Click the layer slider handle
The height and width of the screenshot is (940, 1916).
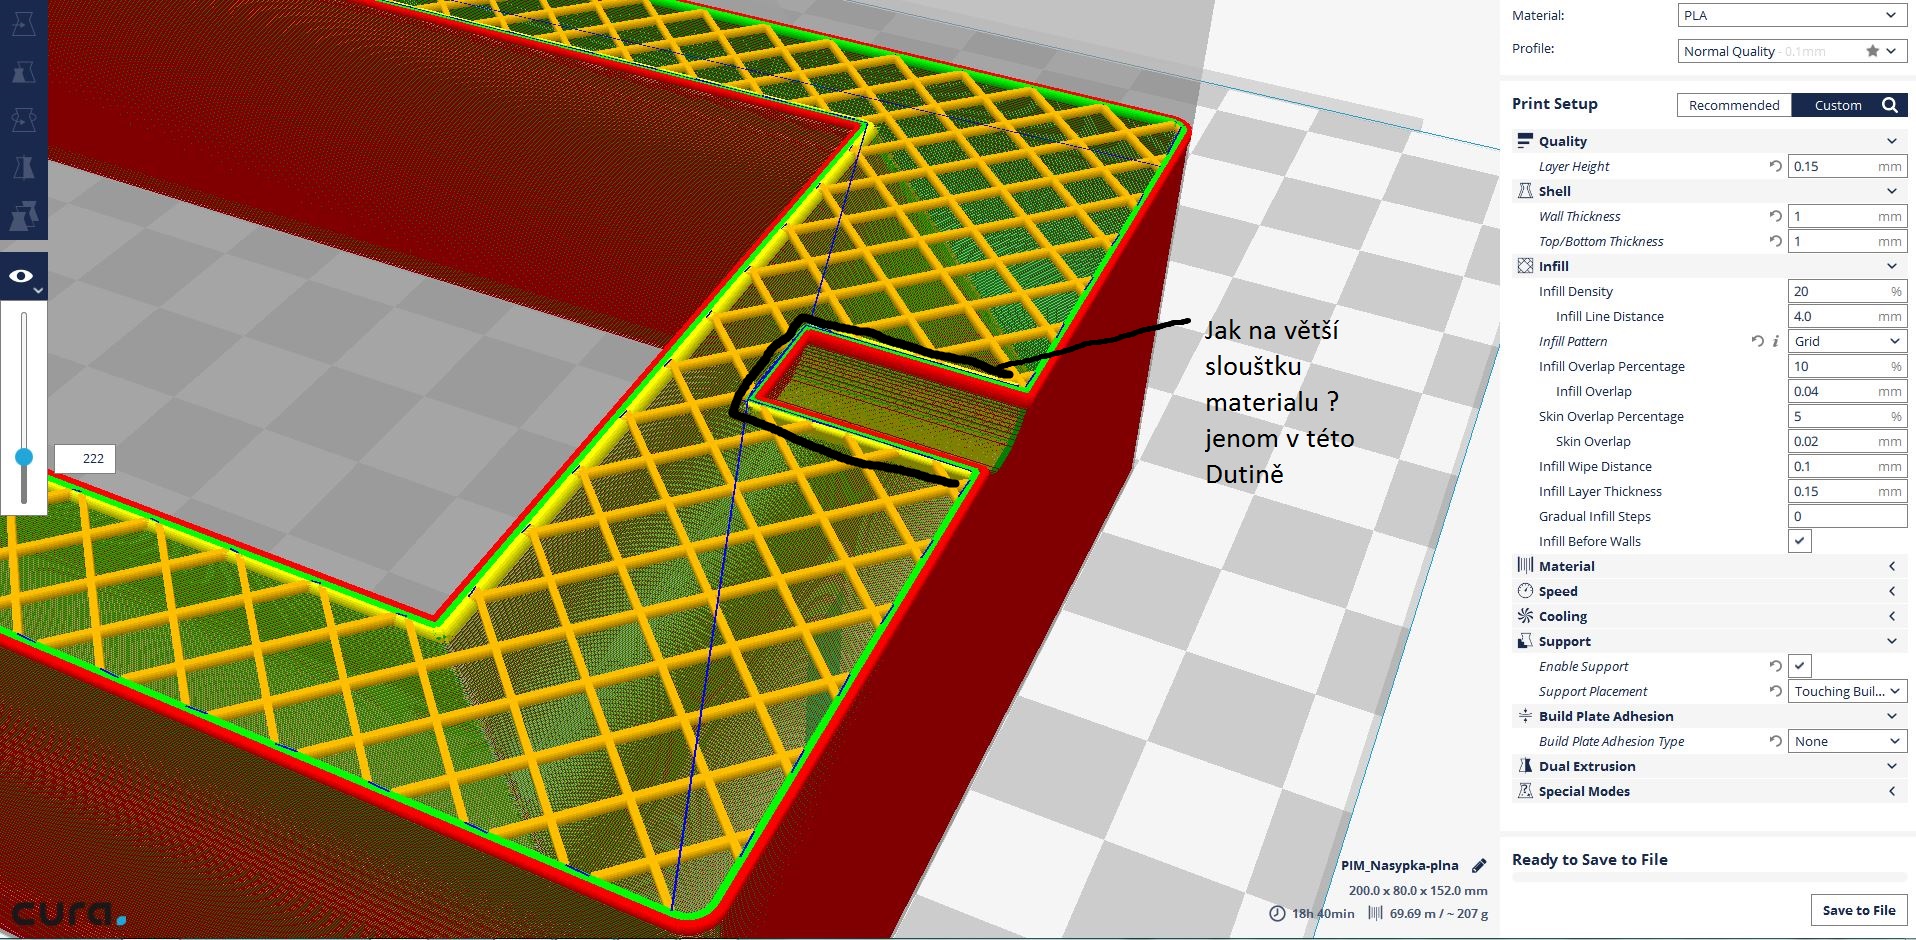pos(24,457)
